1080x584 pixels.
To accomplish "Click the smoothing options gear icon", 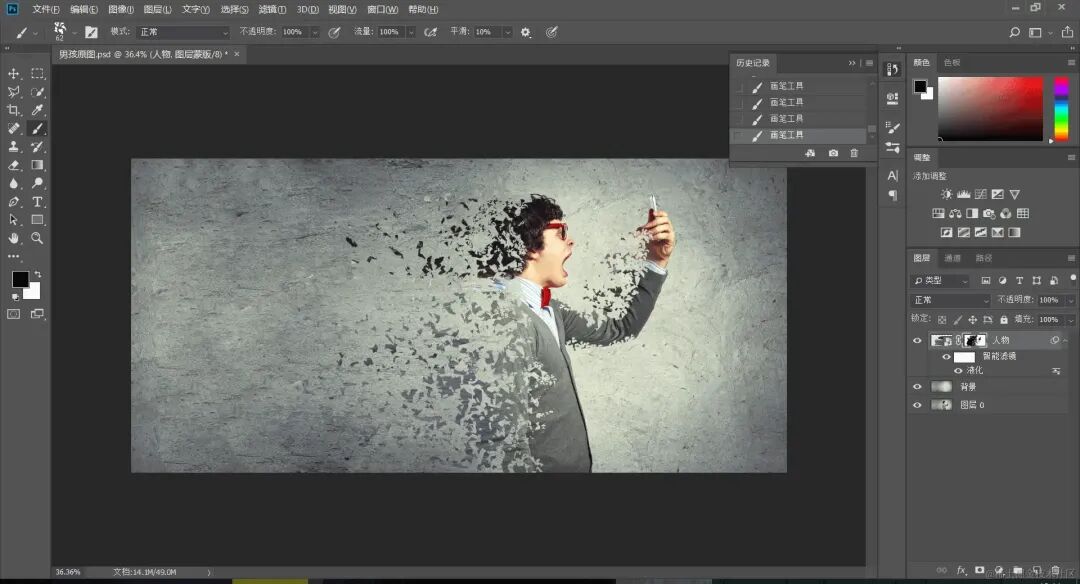I will pyautogui.click(x=526, y=32).
